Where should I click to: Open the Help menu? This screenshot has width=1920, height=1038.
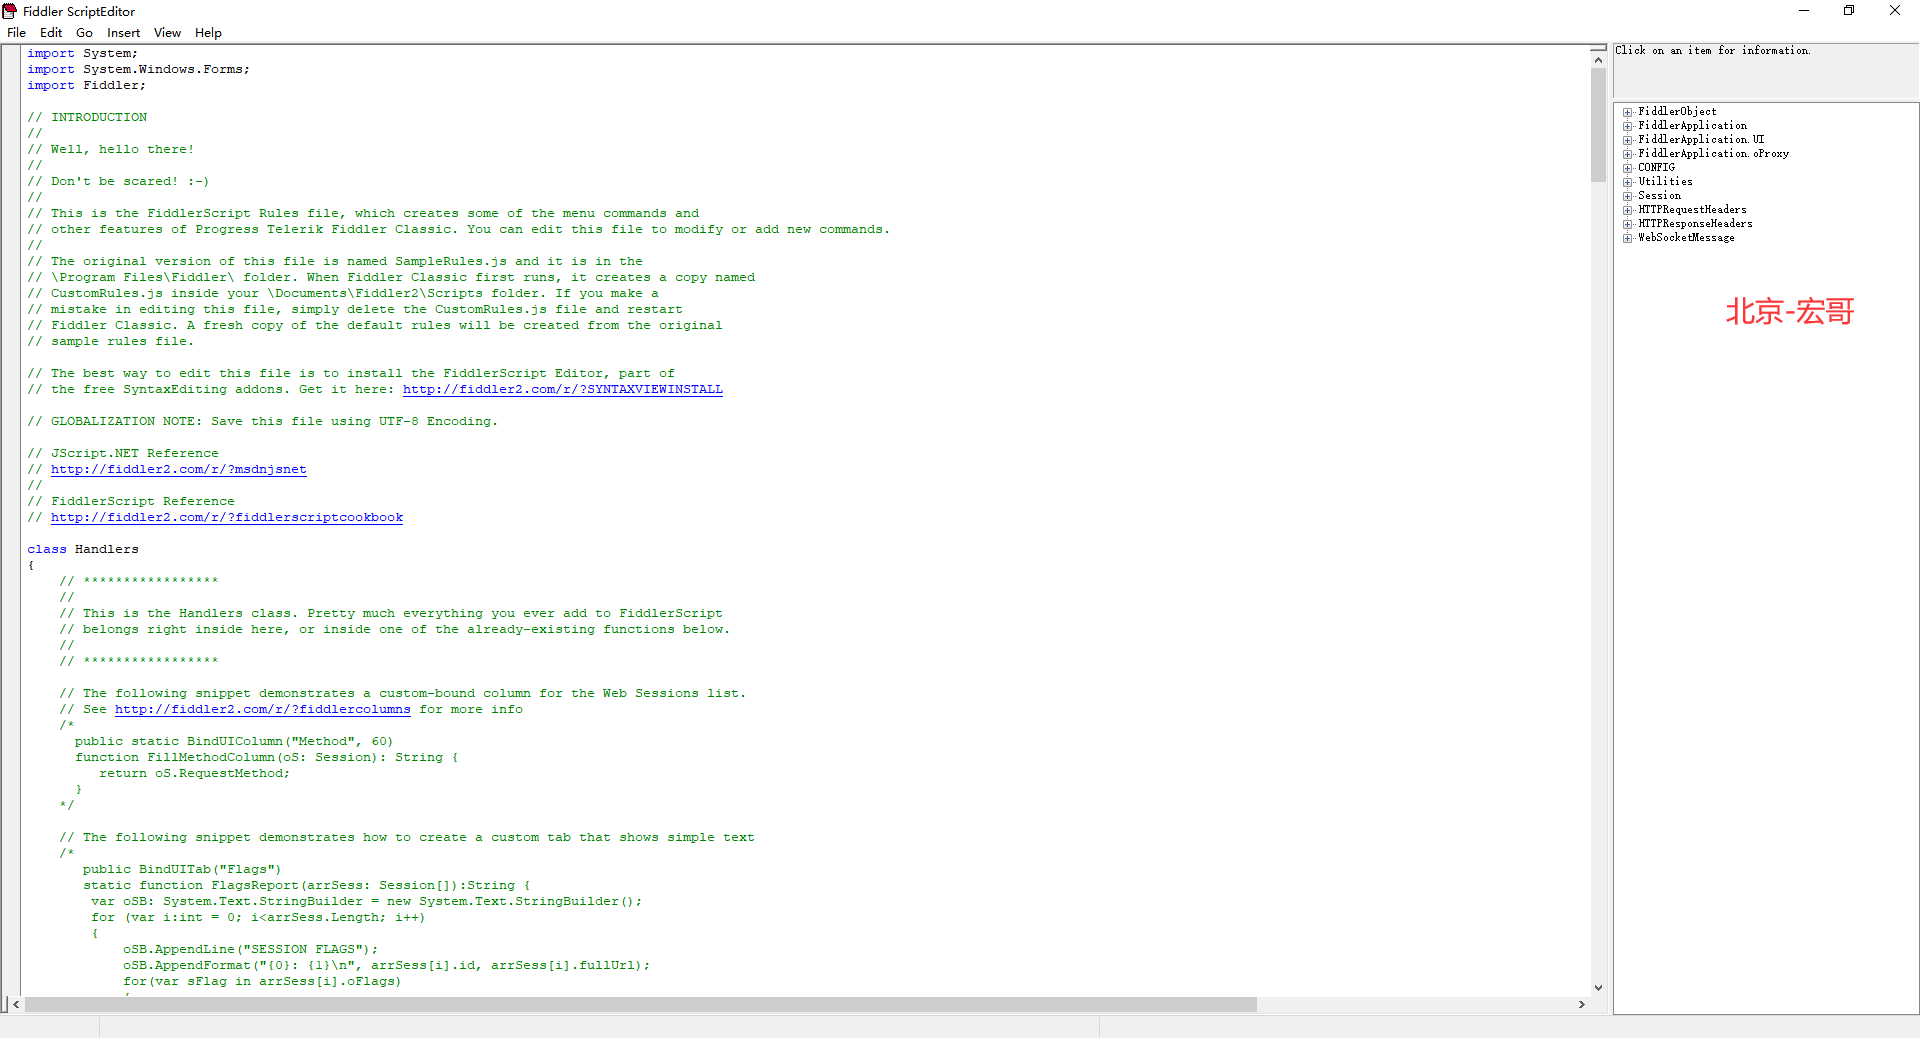point(208,33)
